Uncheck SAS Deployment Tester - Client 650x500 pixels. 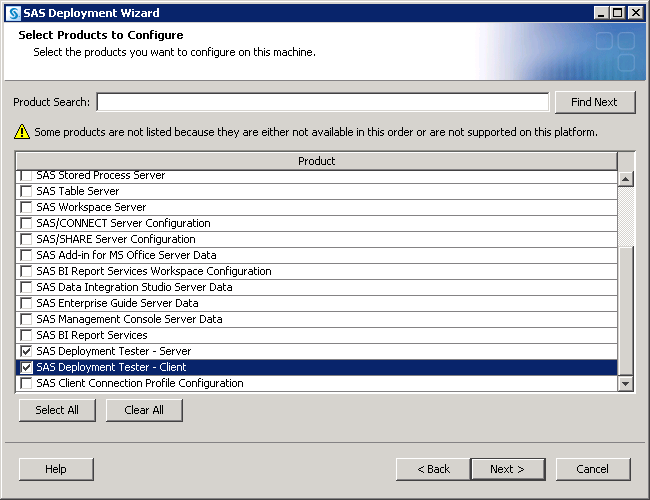coord(26,367)
